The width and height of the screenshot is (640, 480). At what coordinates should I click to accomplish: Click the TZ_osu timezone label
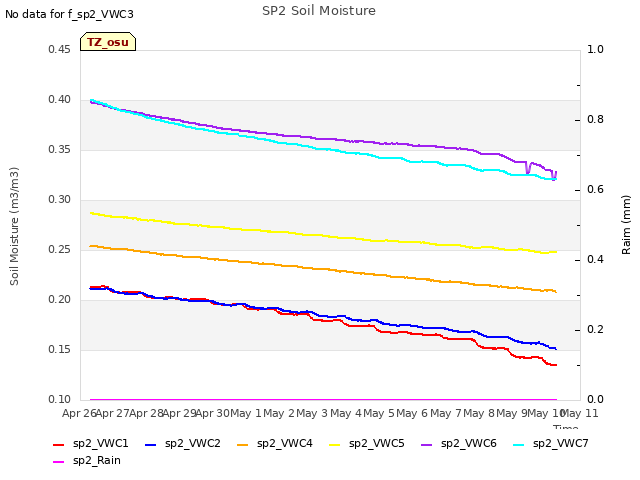pyautogui.click(x=108, y=42)
